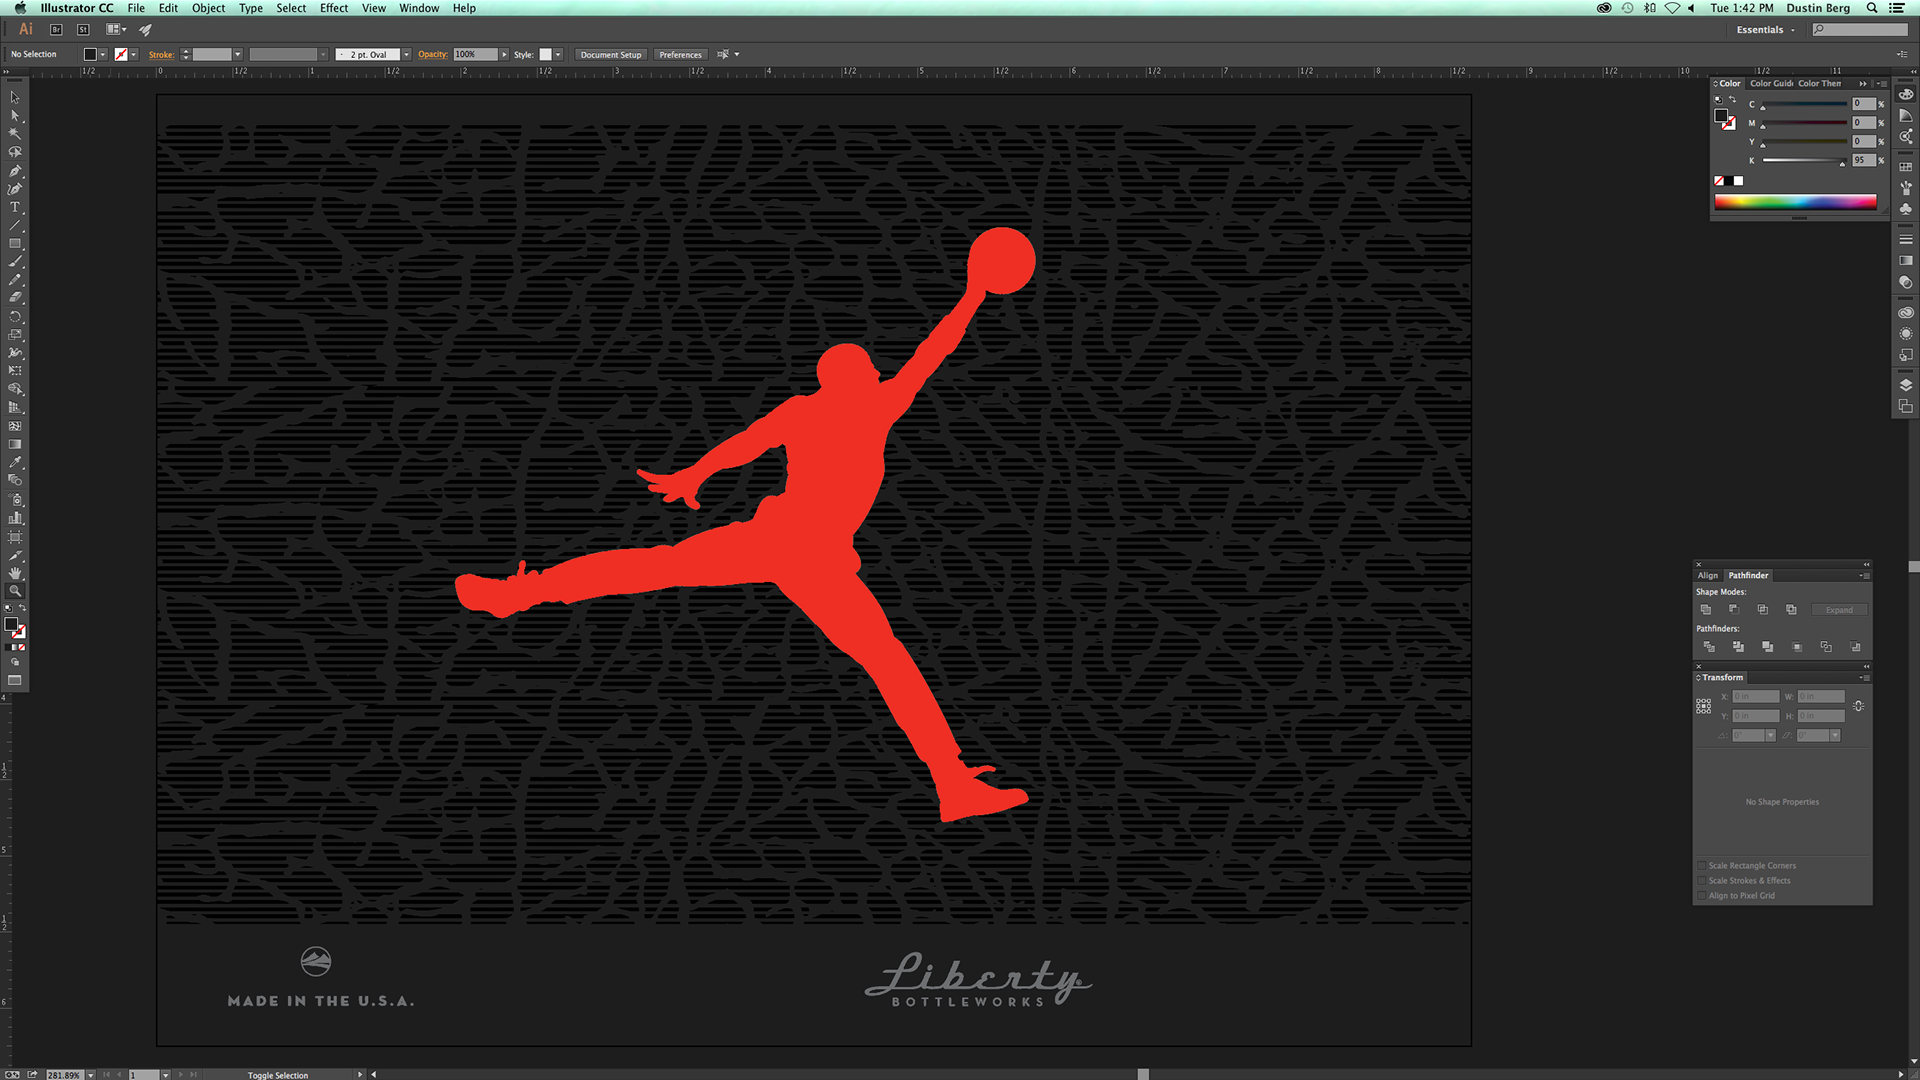Open the rotate angle dropdown in Transform
Screen dimensions: 1920x1080
1770,736
